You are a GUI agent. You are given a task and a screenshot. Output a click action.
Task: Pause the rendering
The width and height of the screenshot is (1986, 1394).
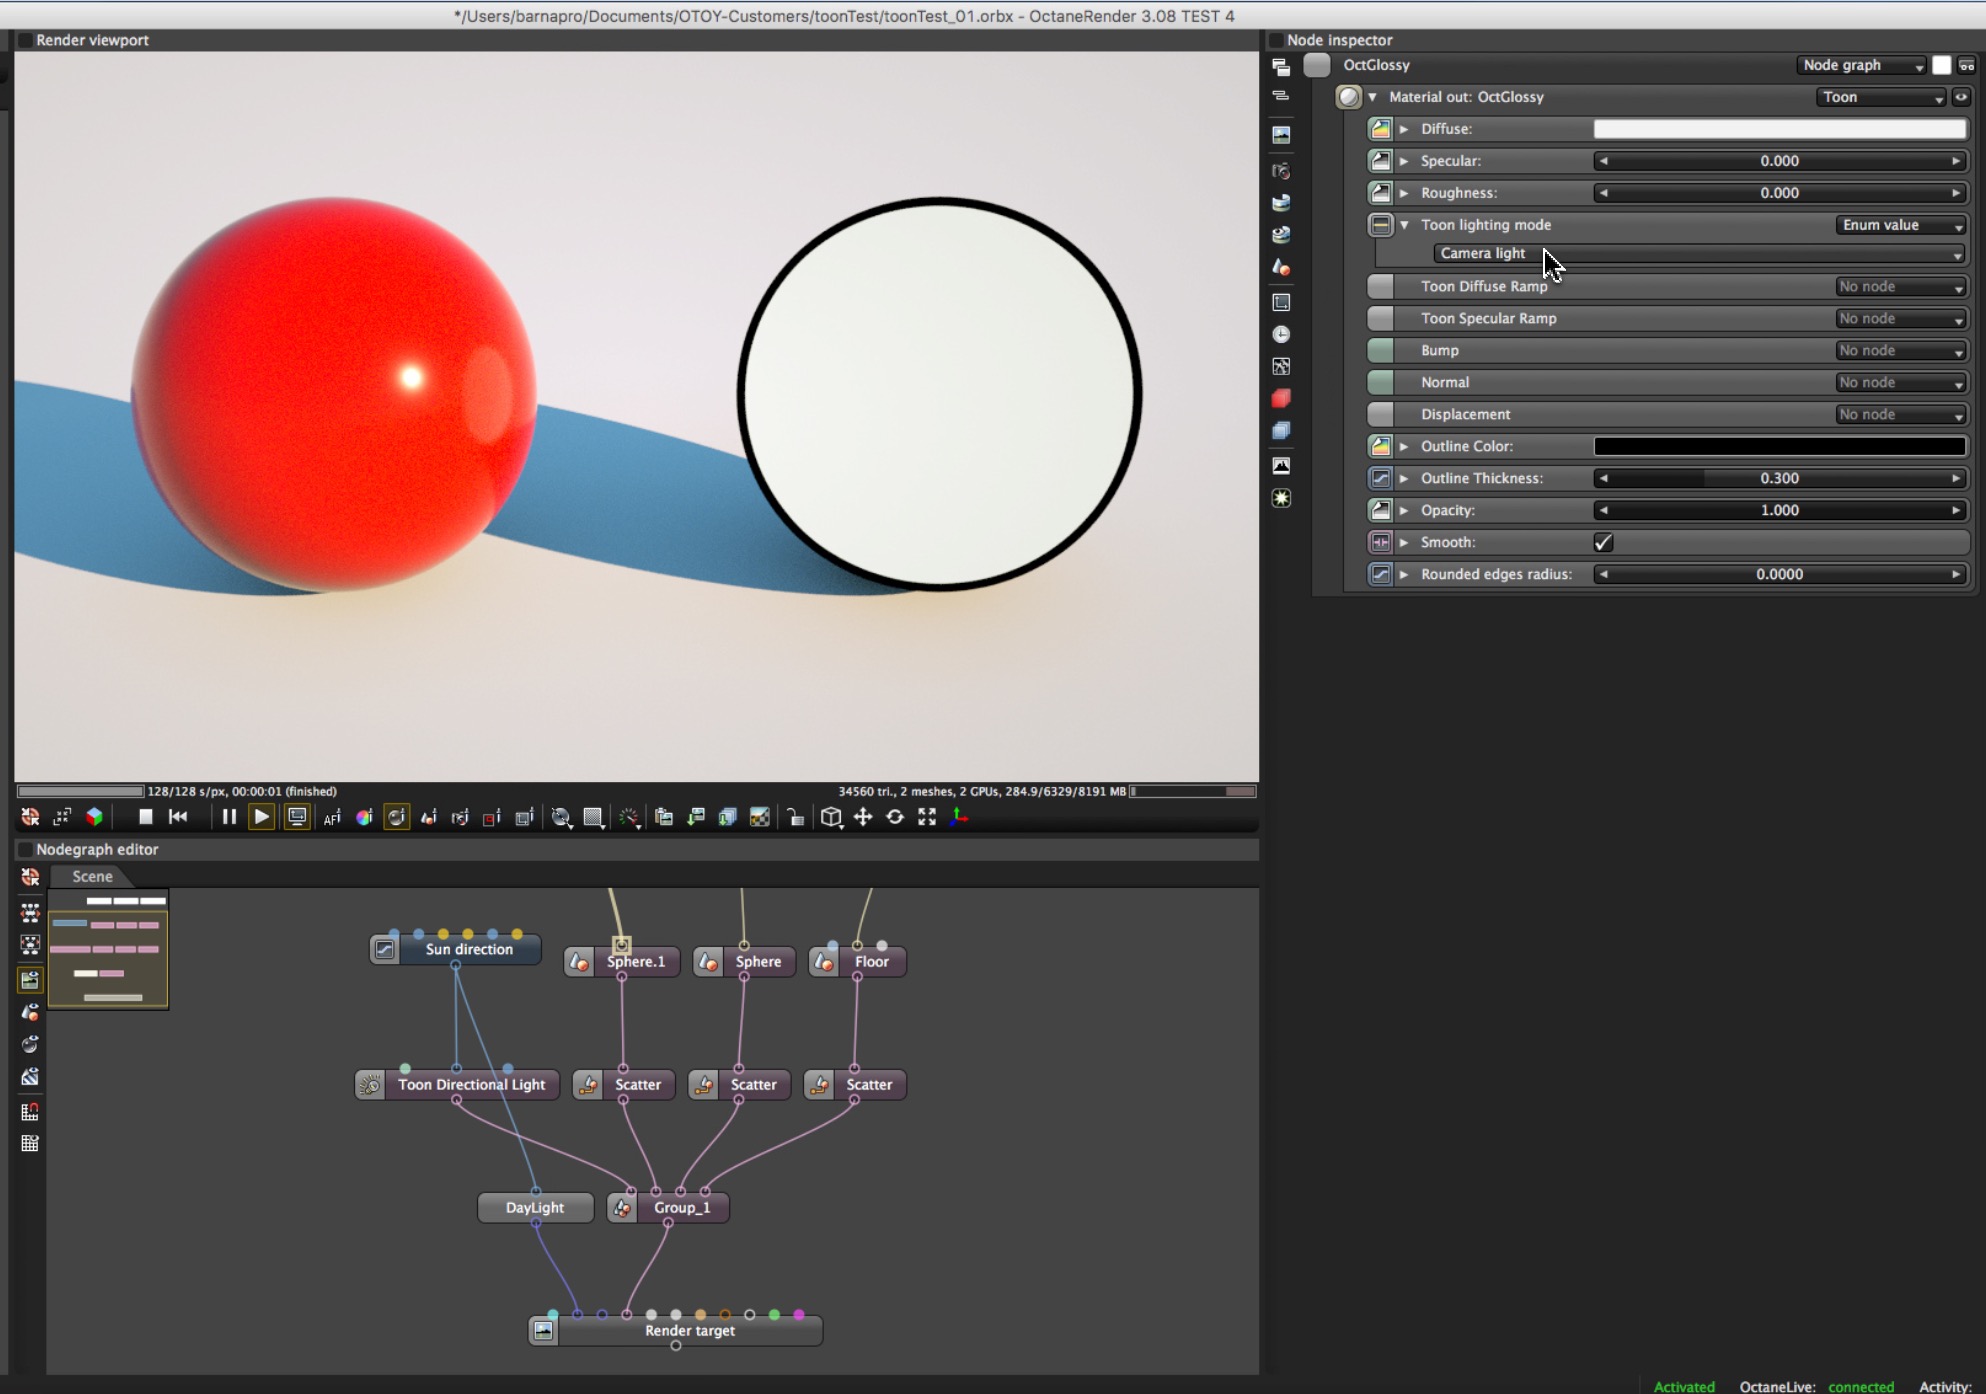(228, 817)
